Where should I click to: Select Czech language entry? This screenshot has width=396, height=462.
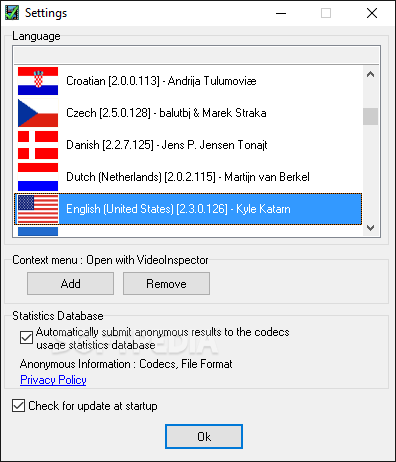[x=188, y=113]
